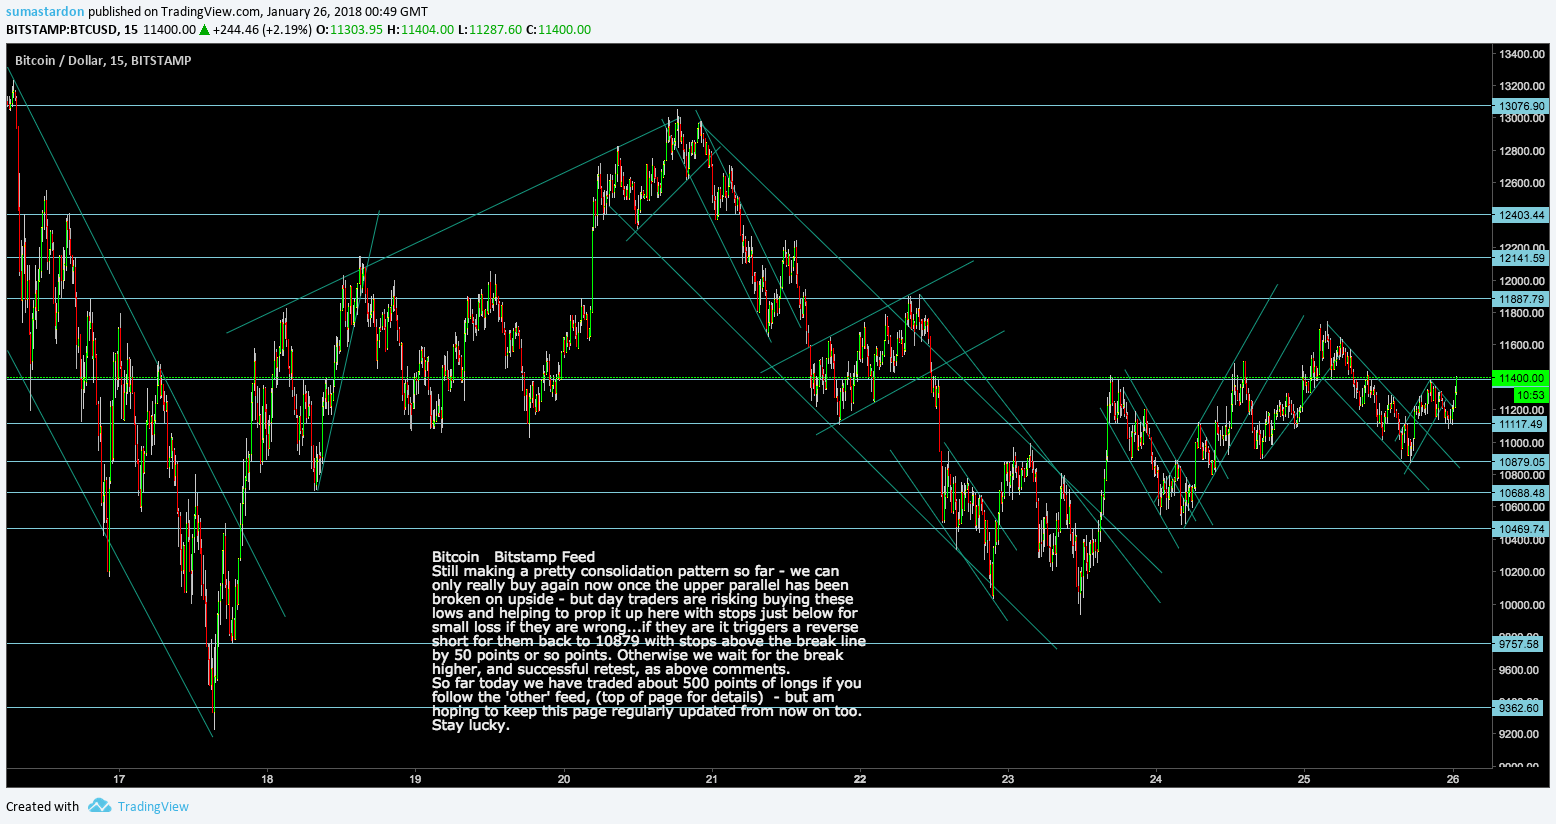Click the green up-triangle price change icon

click(204, 29)
